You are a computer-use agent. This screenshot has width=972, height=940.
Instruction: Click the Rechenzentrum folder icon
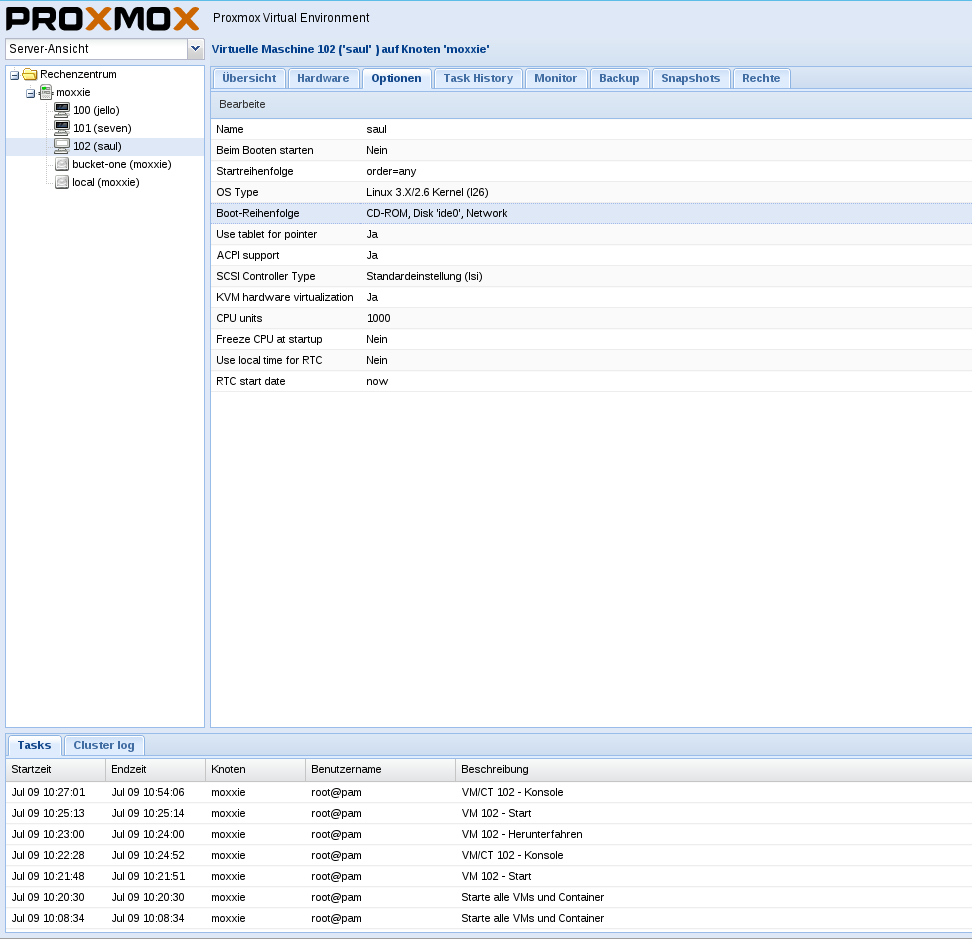pos(30,74)
